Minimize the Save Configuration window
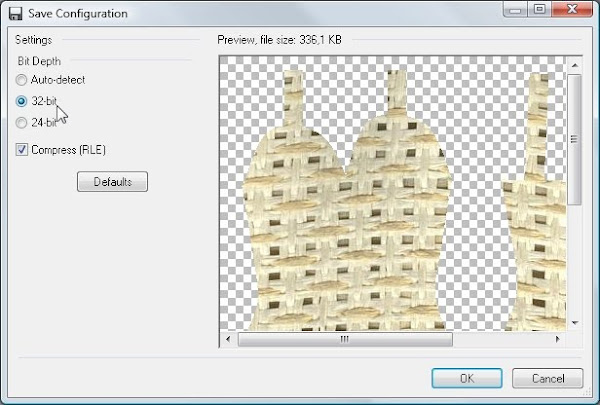Screen dimensions: 600x405 click(x=515, y=9)
